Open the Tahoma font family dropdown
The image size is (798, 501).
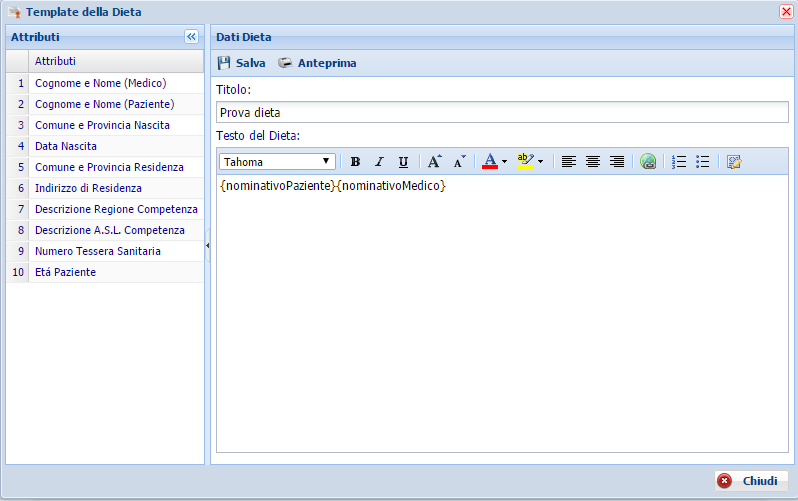pos(277,162)
